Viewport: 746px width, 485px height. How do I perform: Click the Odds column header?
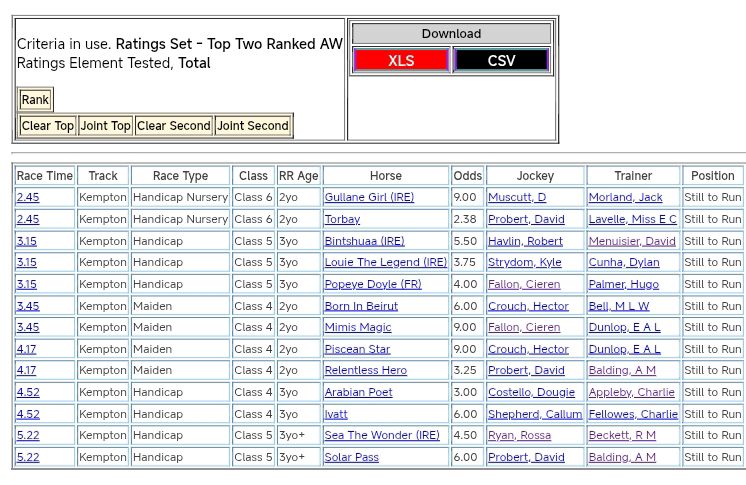tap(467, 176)
